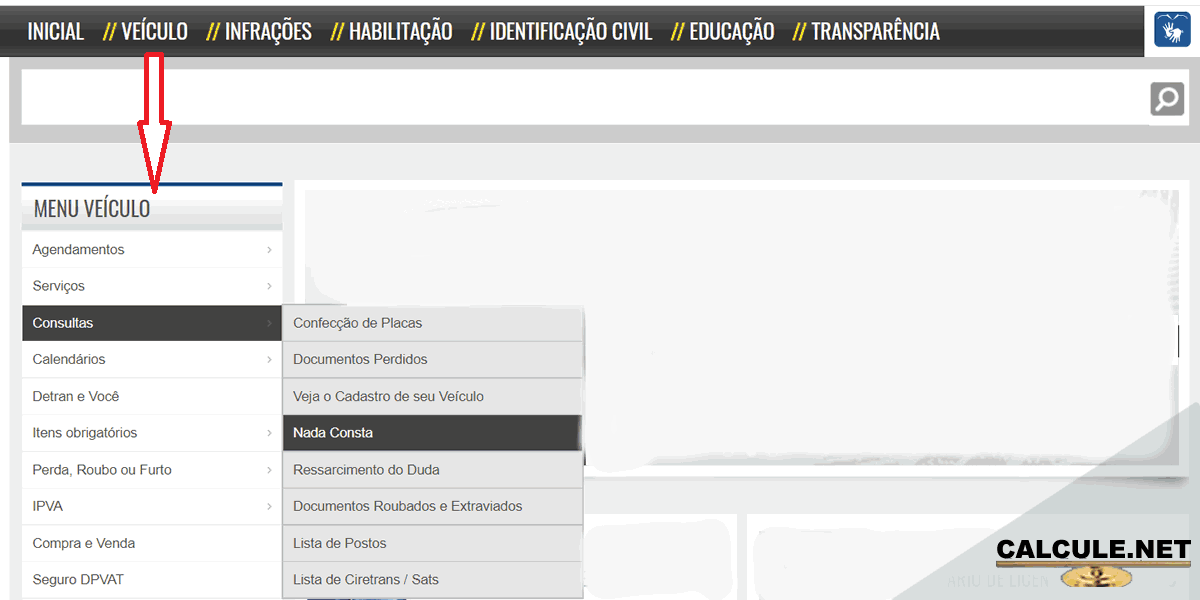Choose Veja o Cadastro de seu Veículo
This screenshot has height=600, width=1200.
pos(432,396)
